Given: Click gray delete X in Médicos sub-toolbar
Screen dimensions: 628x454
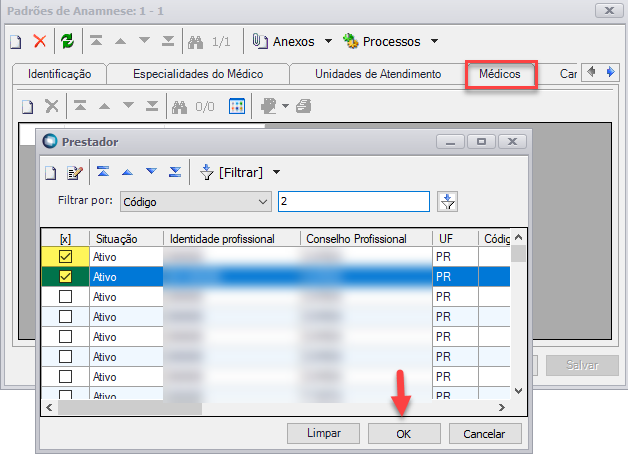Looking at the screenshot, I should [x=52, y=106].
